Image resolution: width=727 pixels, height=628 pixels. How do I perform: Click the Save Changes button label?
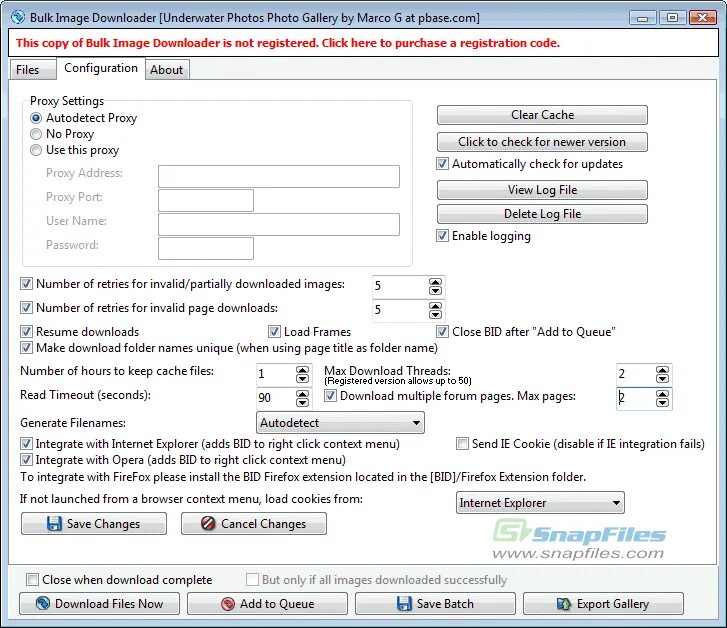pyautogui.click(x=103, y=524)
